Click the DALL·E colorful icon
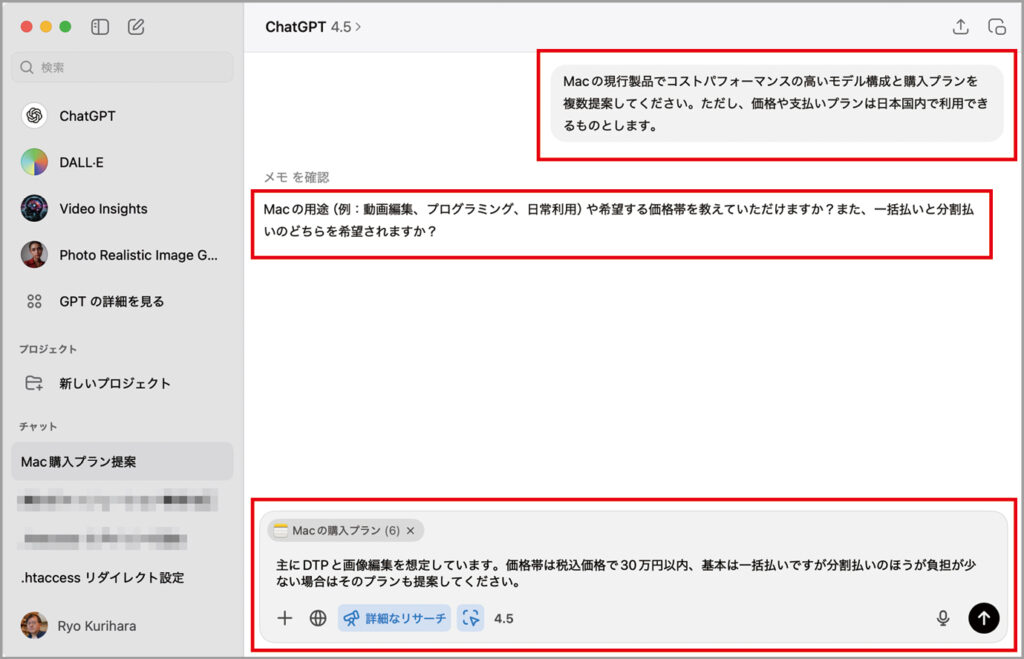 coord(34,162)
